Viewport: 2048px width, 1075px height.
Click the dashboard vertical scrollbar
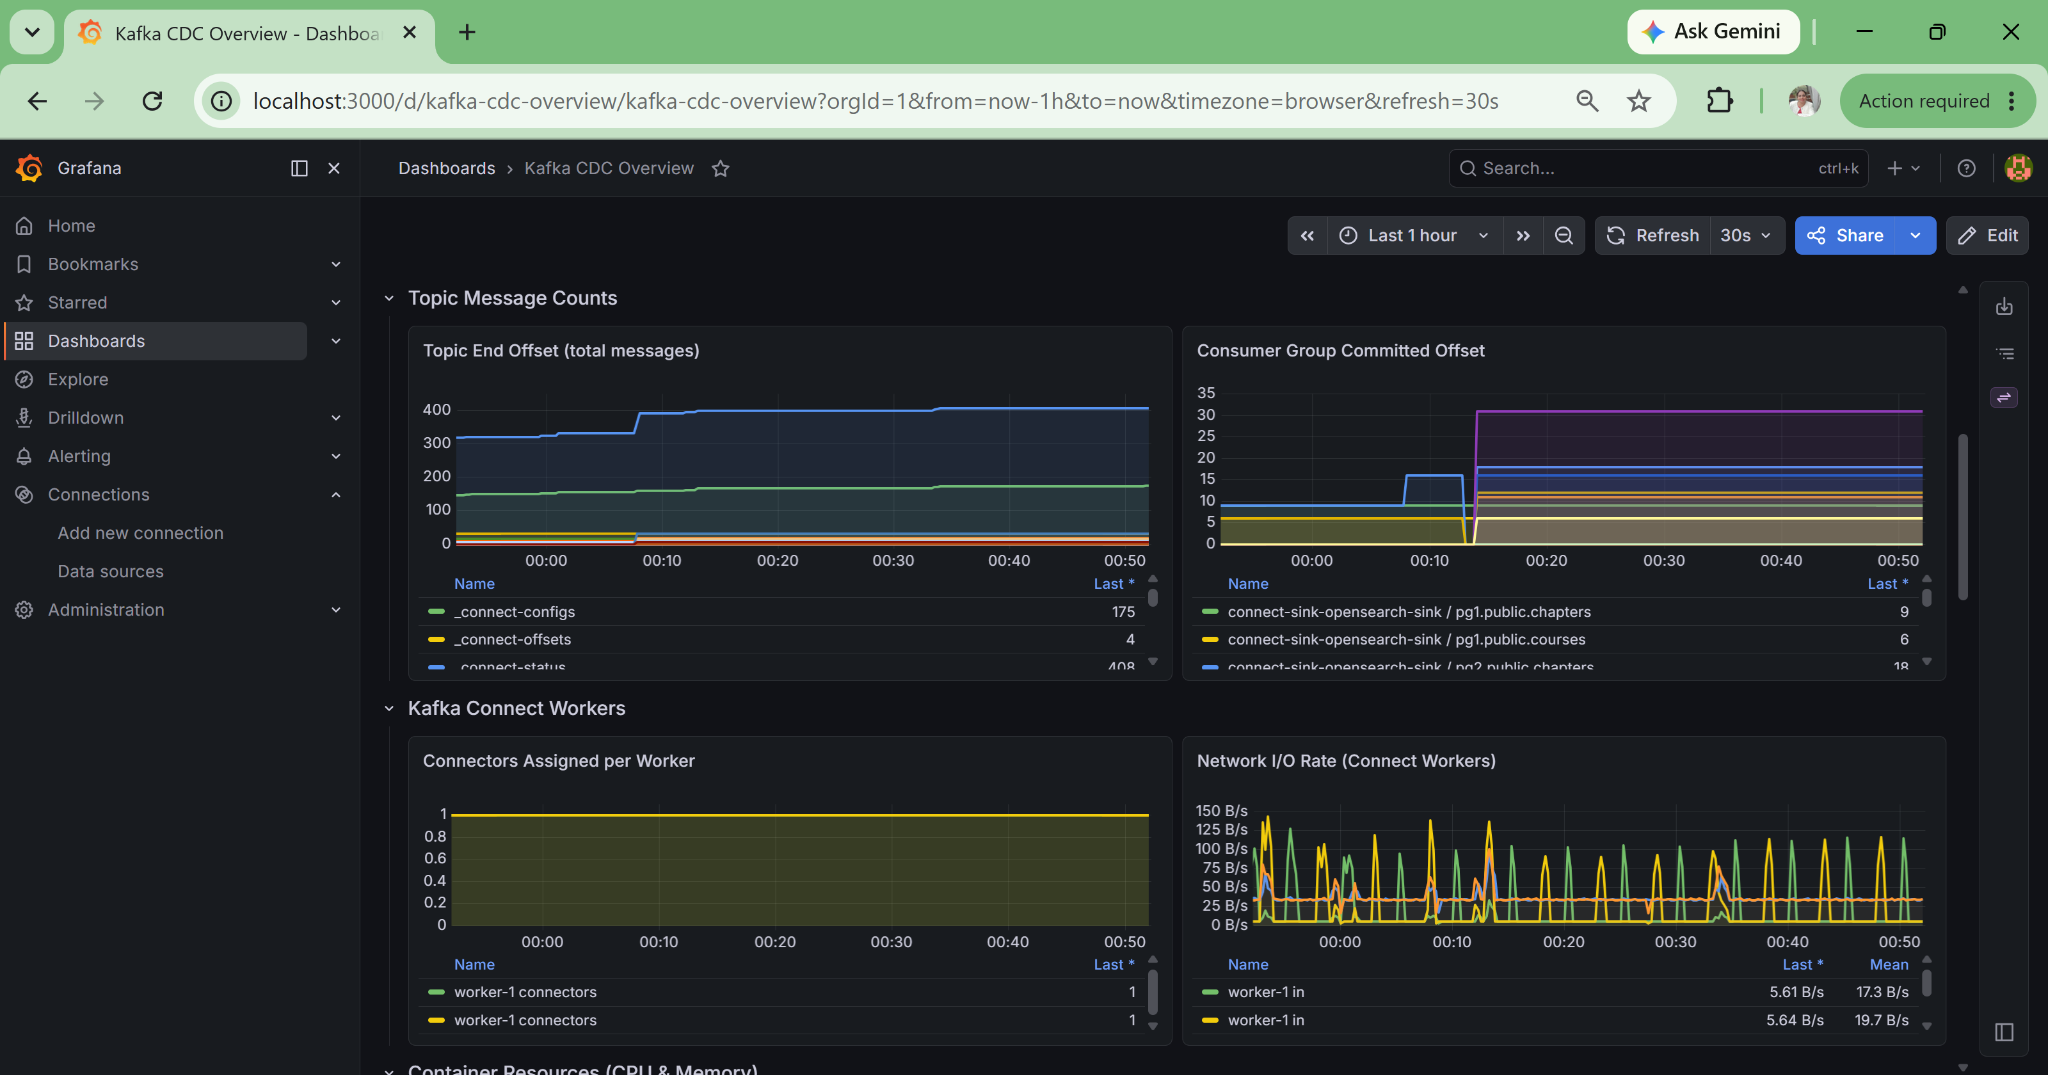pos(1963,517)
